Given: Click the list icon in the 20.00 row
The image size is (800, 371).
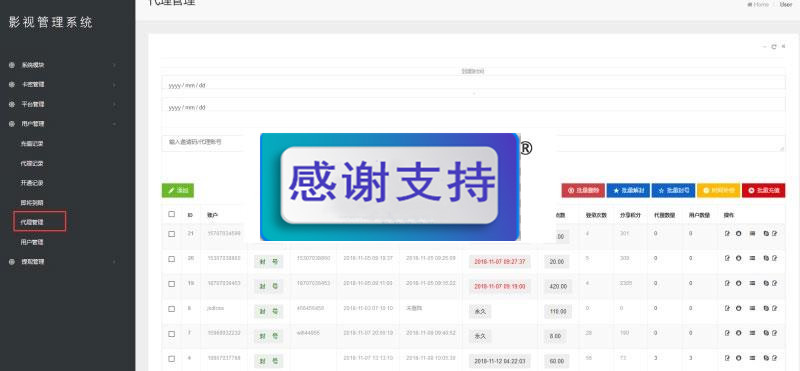Looking at the screenshot, I should (752, 258).
